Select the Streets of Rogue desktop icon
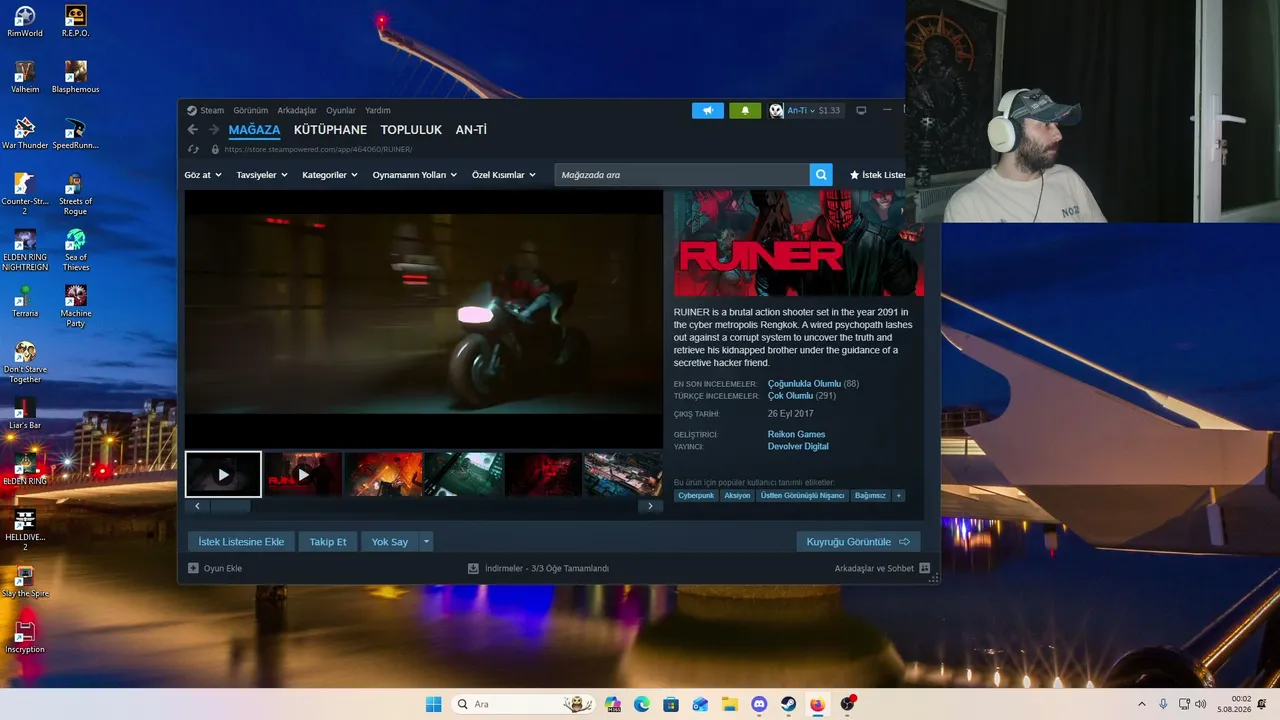Image resolution: width=1280 pixels, height=720 pixels. pyautogui.click(x=75, y=194)
